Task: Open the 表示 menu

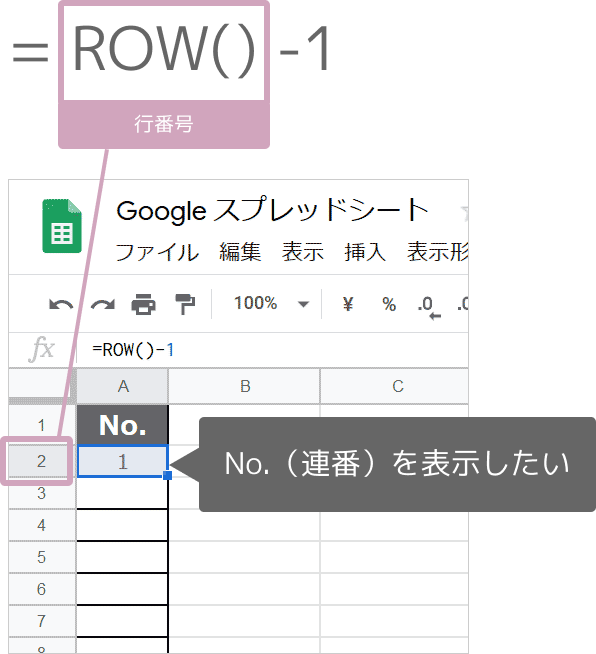Action: click(303, 252)
